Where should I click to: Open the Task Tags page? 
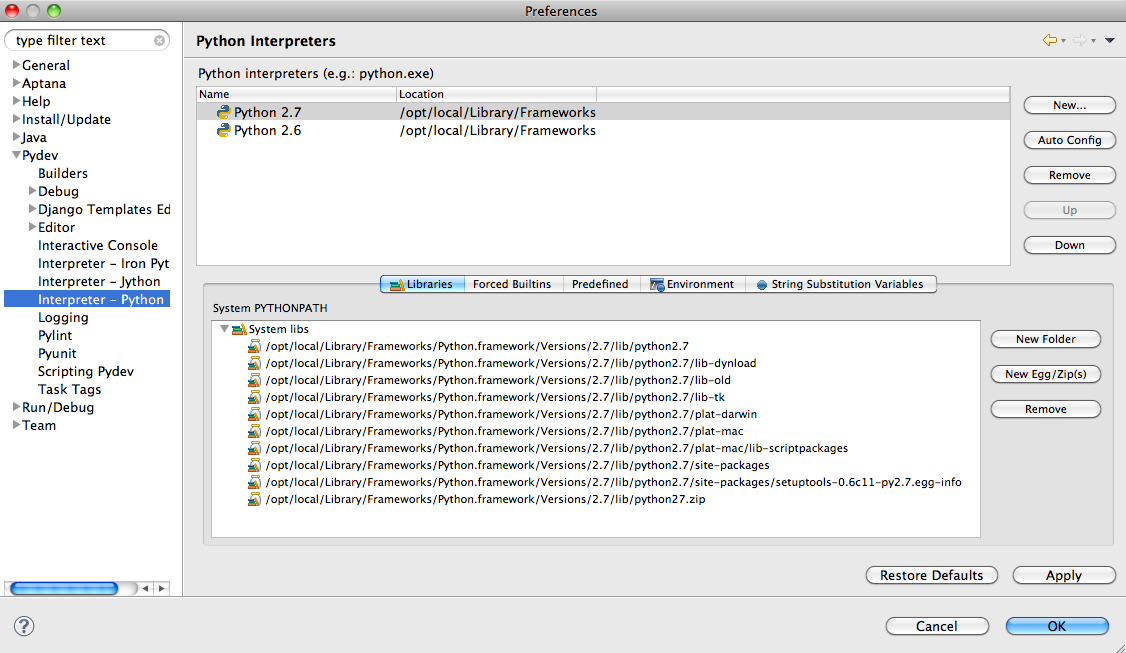(x=69, y=389)
